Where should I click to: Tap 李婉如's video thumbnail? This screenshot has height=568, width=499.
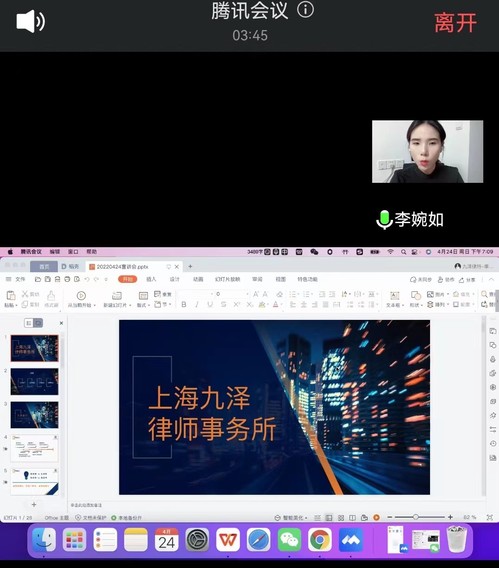coord(427,151)
